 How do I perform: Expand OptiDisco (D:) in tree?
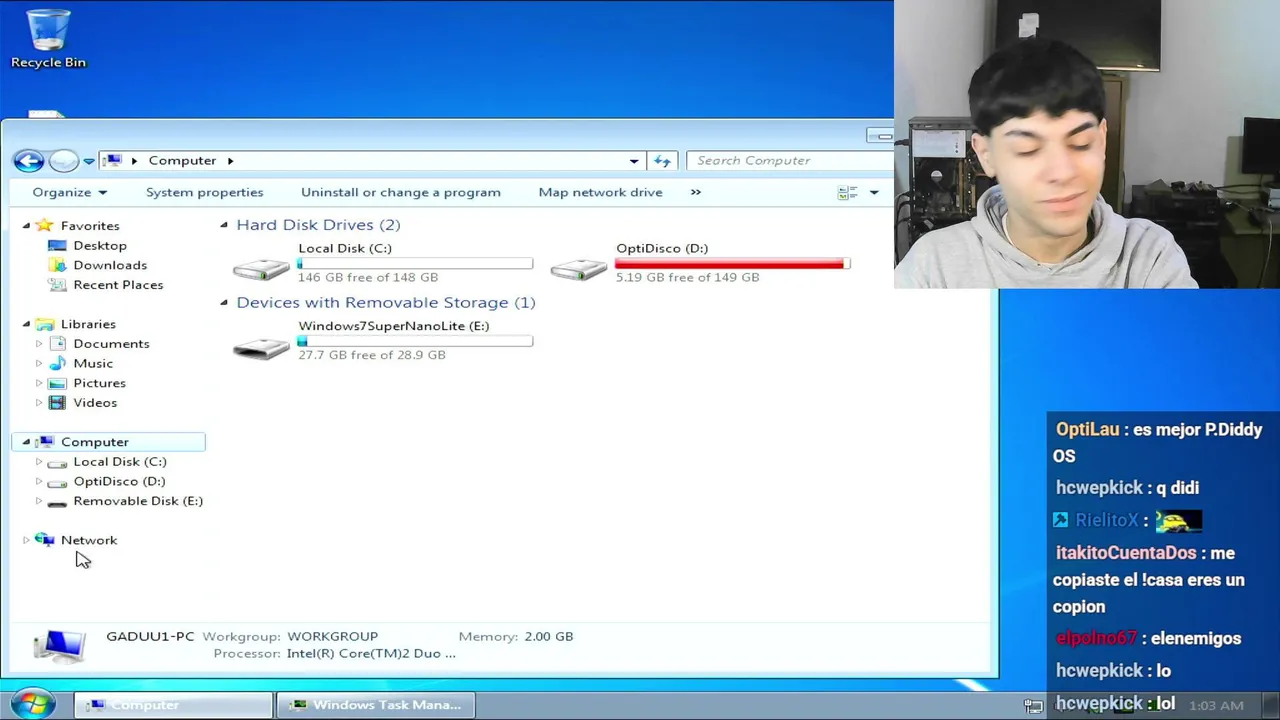click(39, 481)
